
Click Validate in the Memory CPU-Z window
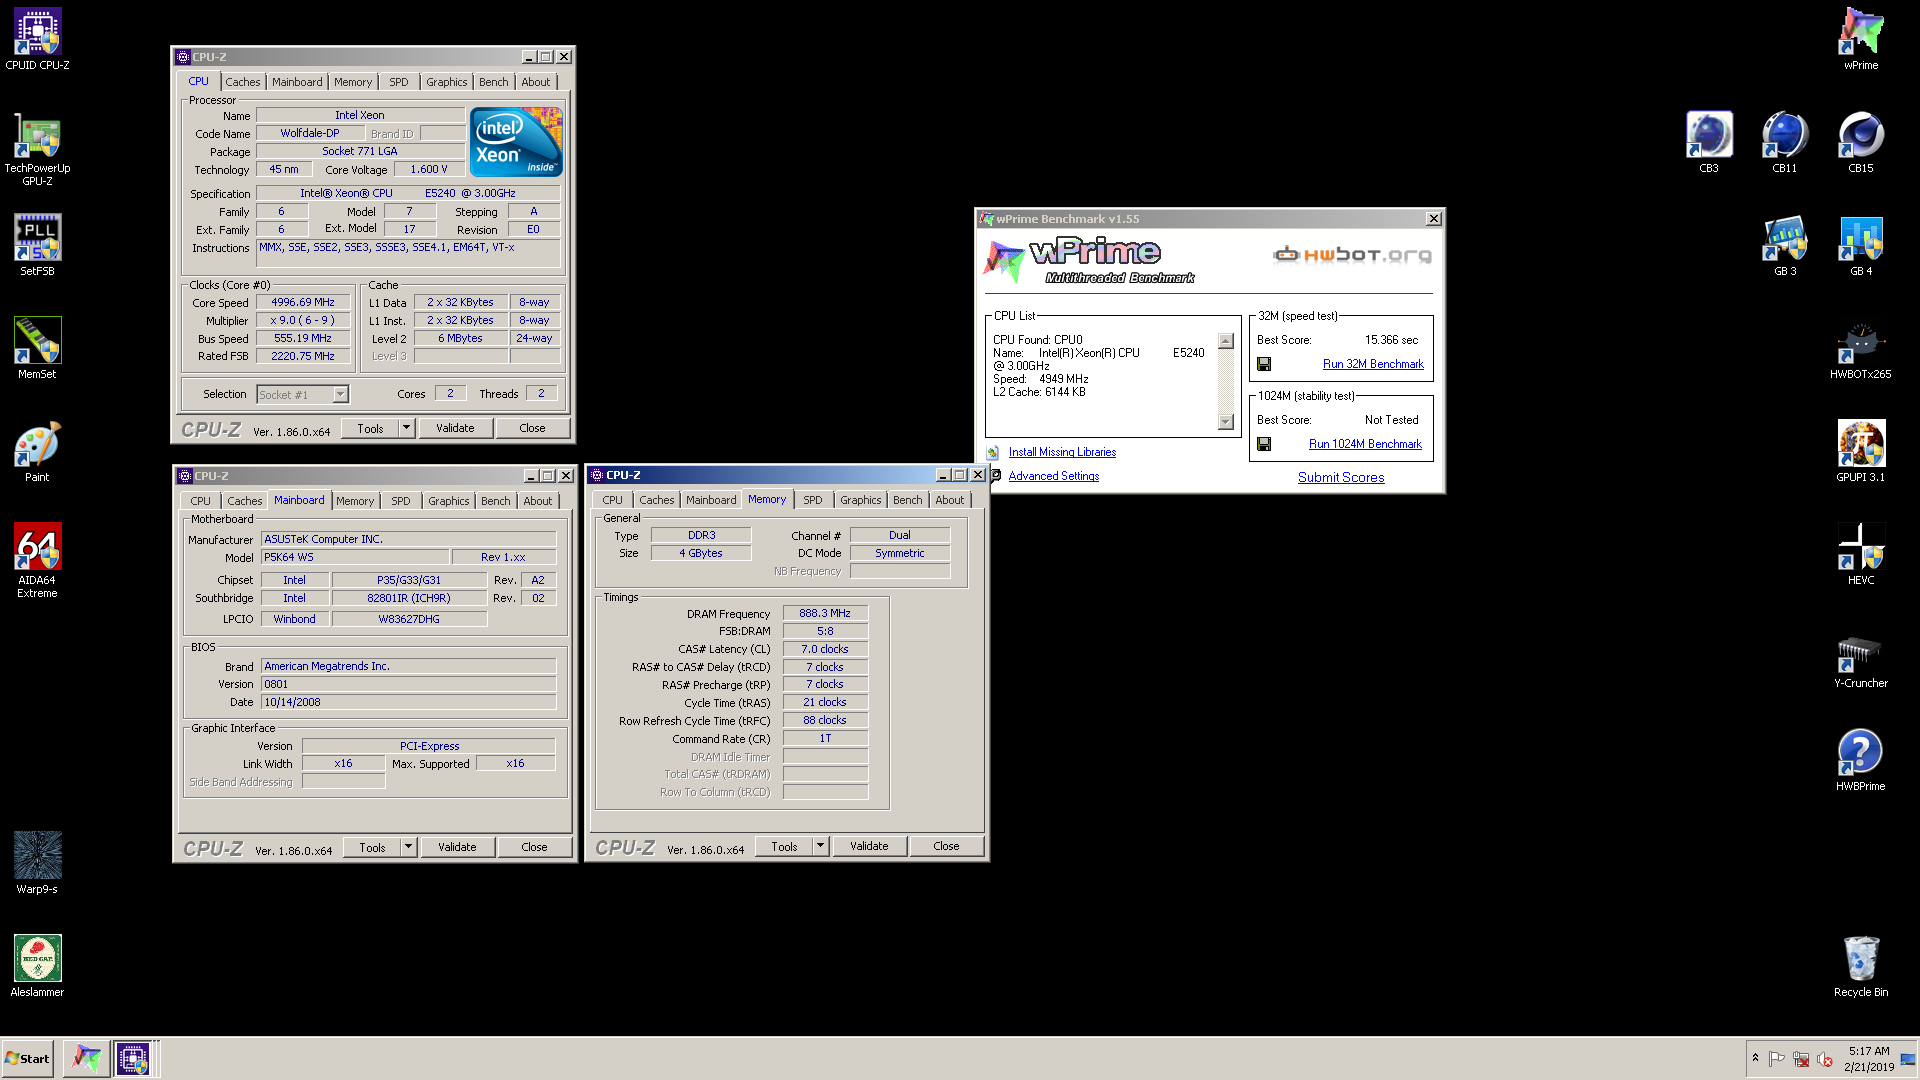tap(868, 846)
